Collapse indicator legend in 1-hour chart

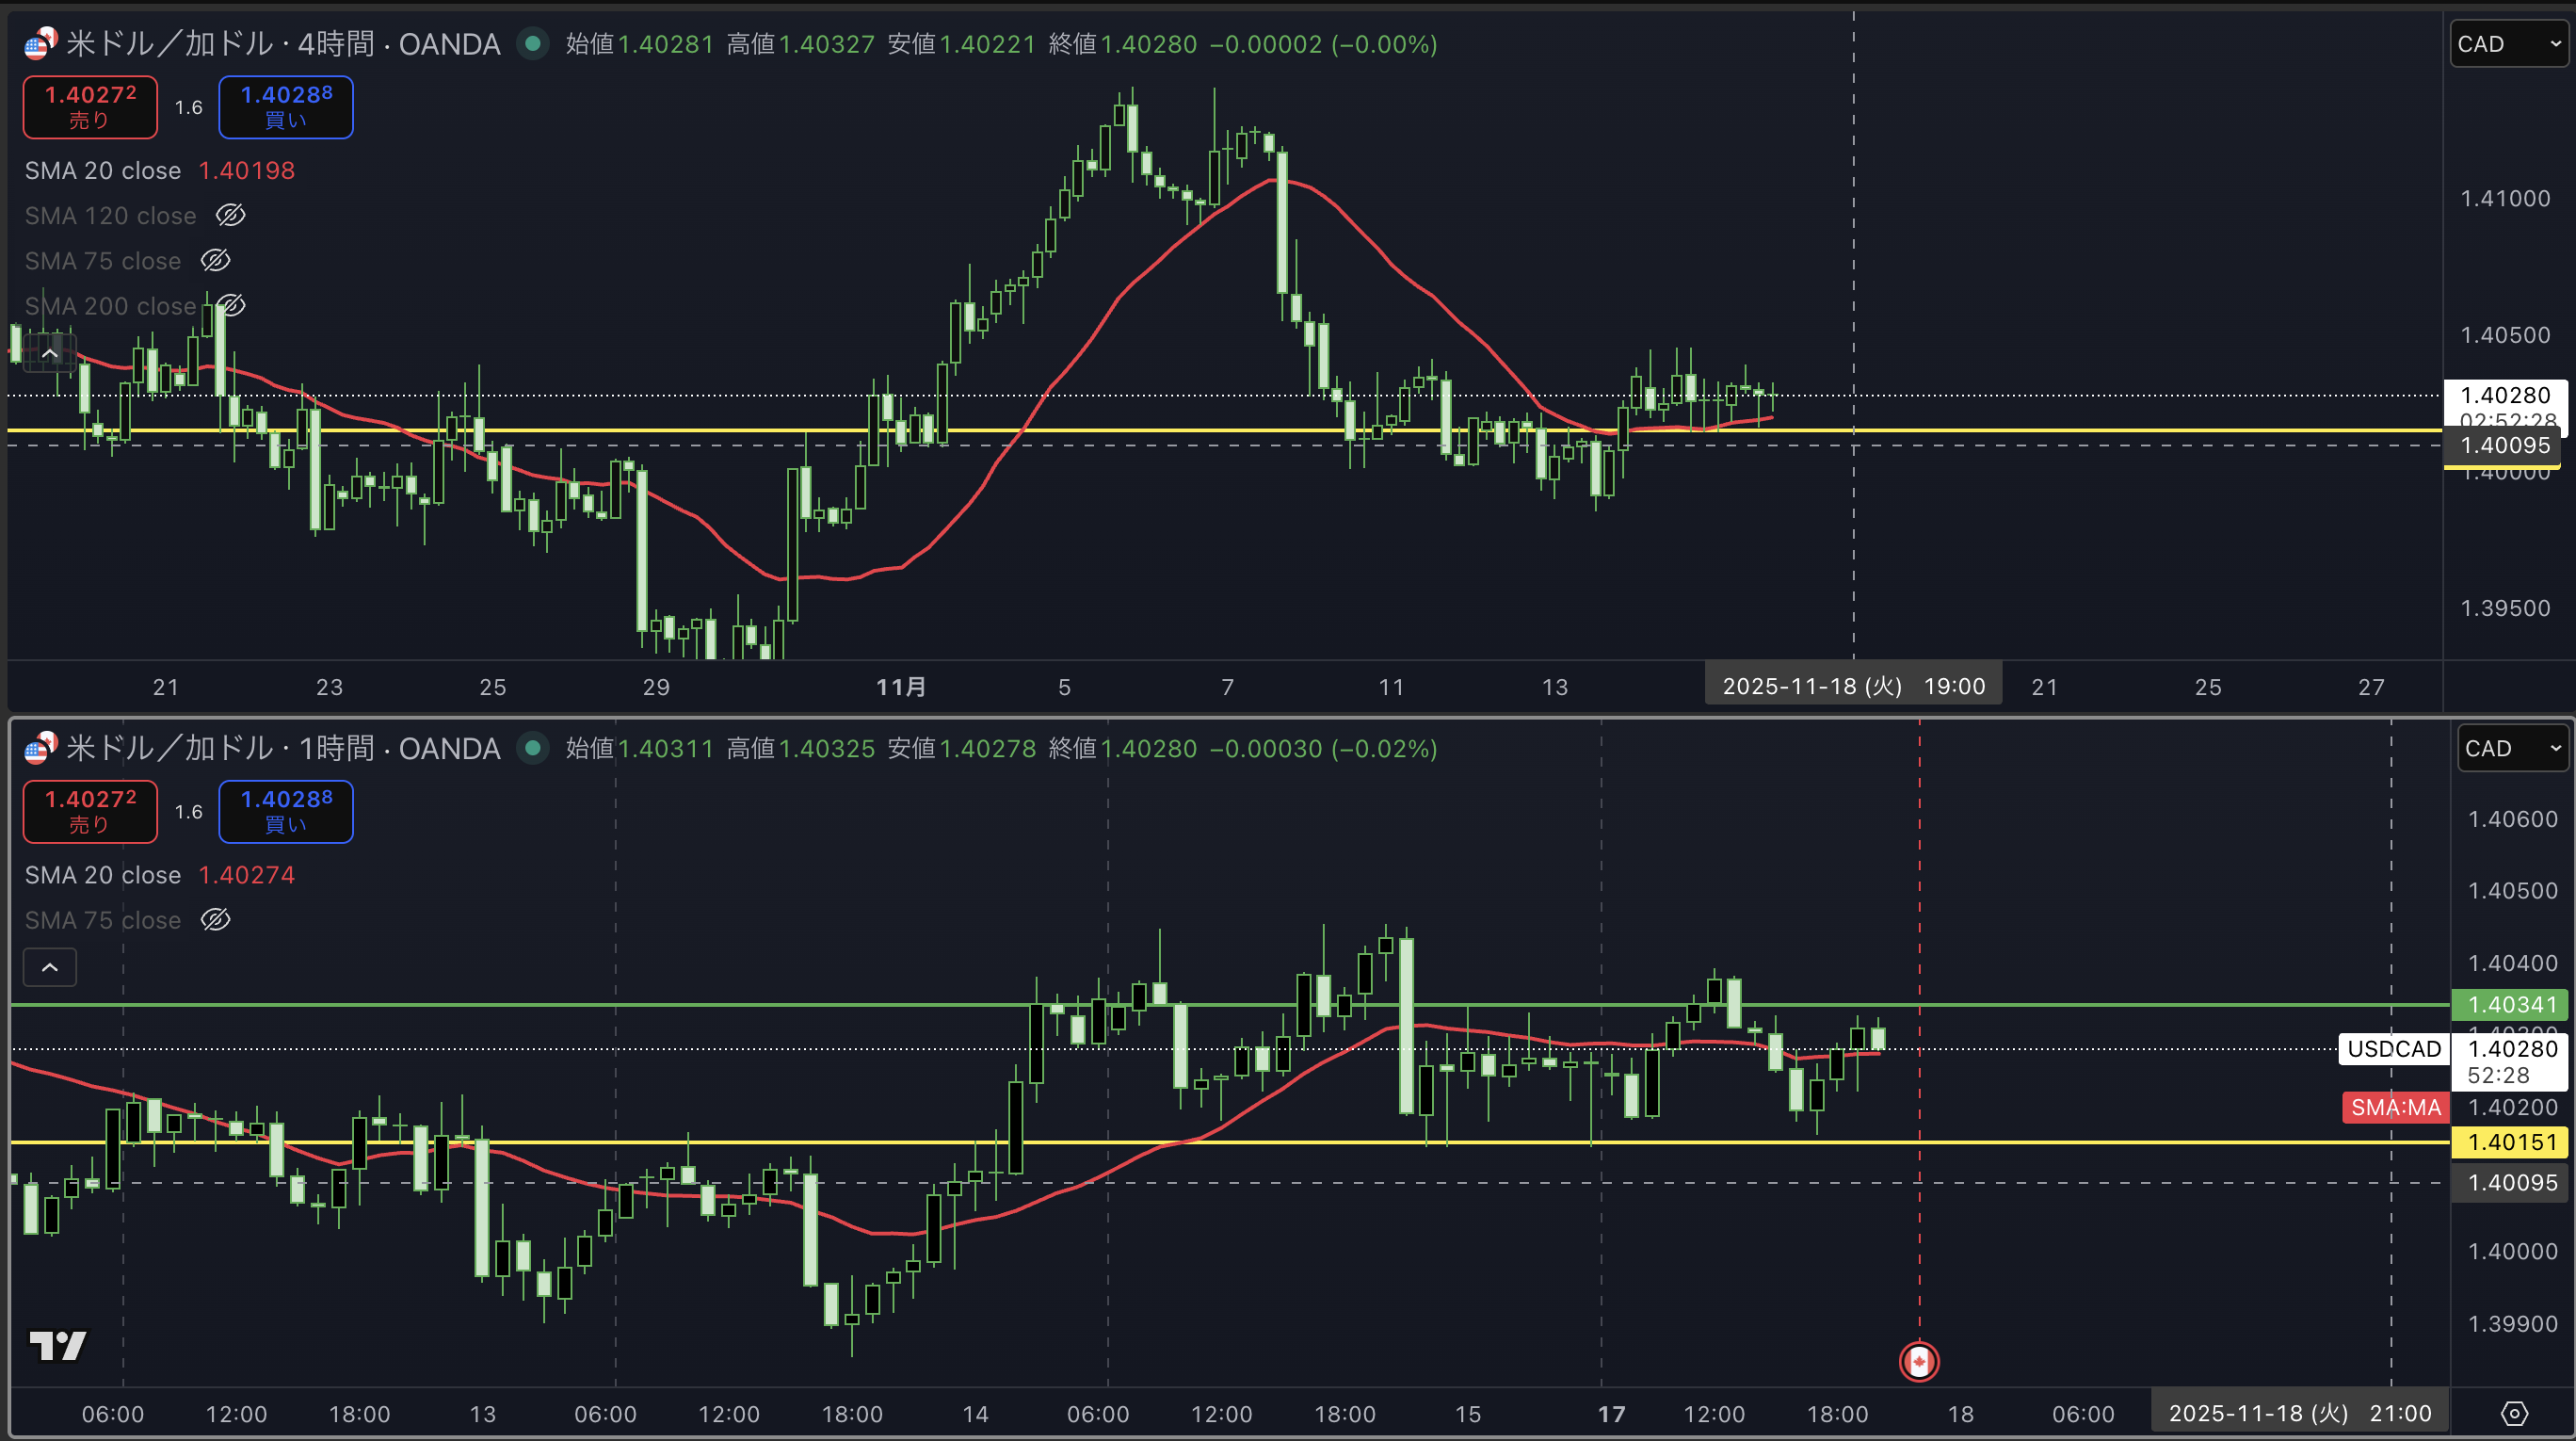click(49, 967)
